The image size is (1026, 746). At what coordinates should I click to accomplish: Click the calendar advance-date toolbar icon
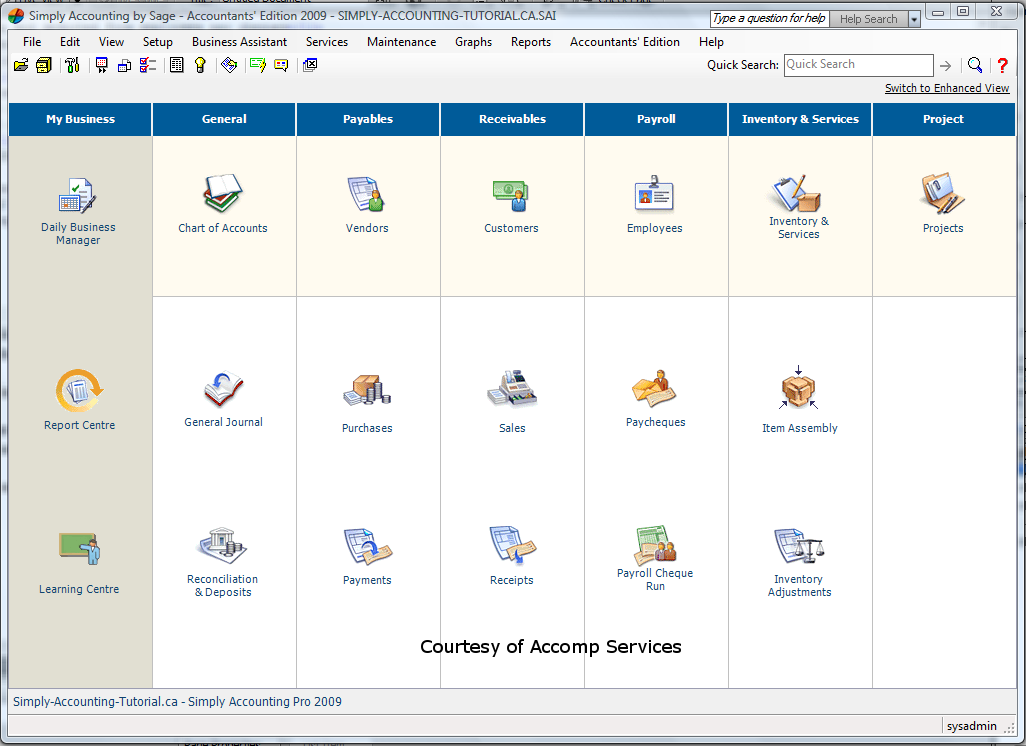(x=101, y=65)
